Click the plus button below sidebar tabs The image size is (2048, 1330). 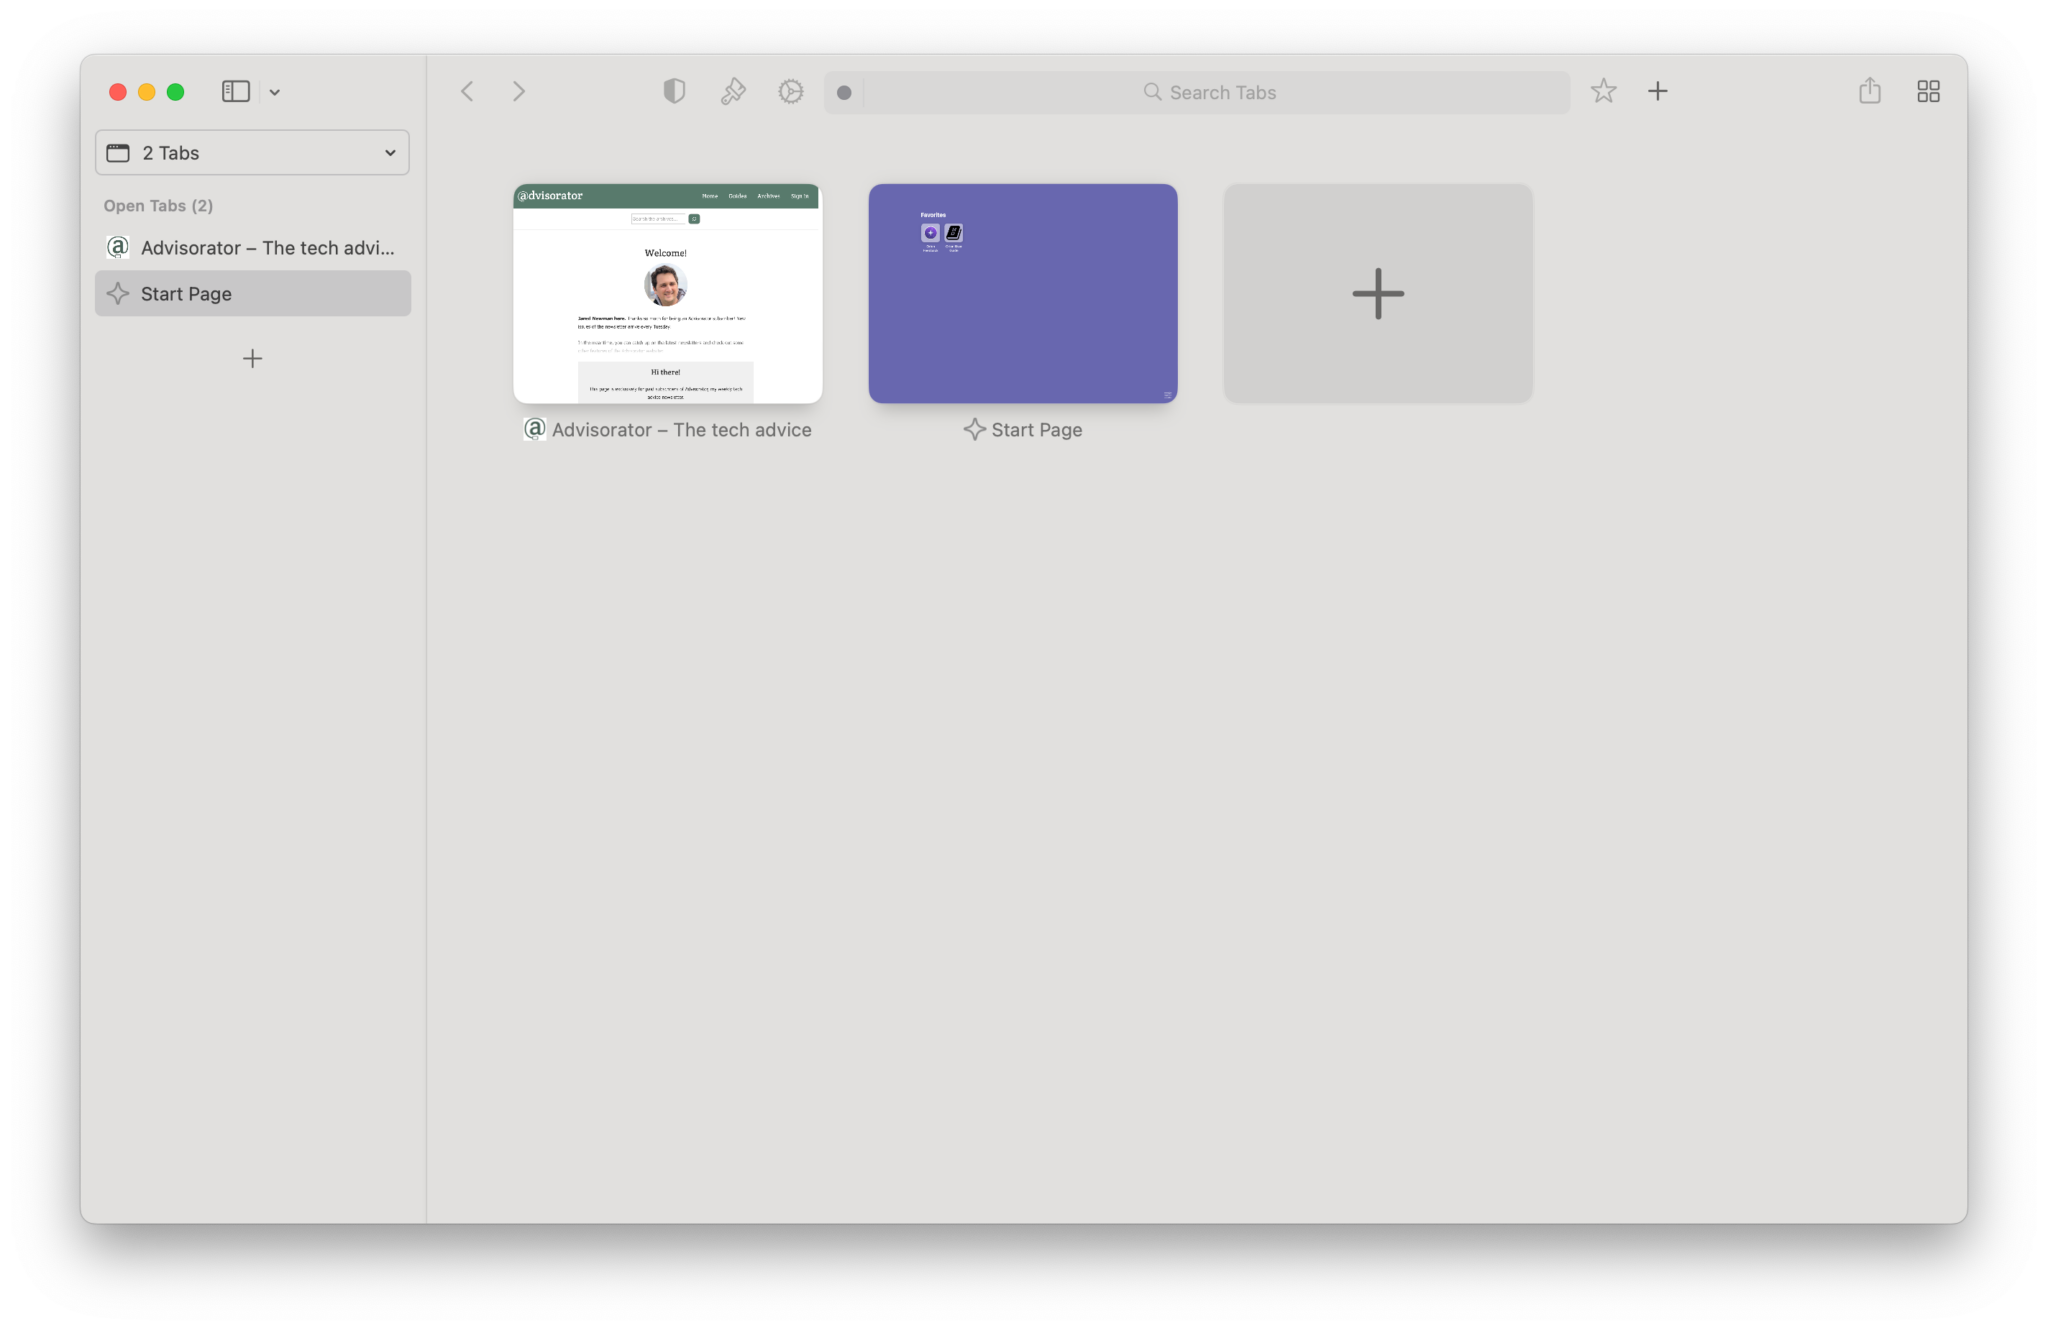(x=252, y=359)
